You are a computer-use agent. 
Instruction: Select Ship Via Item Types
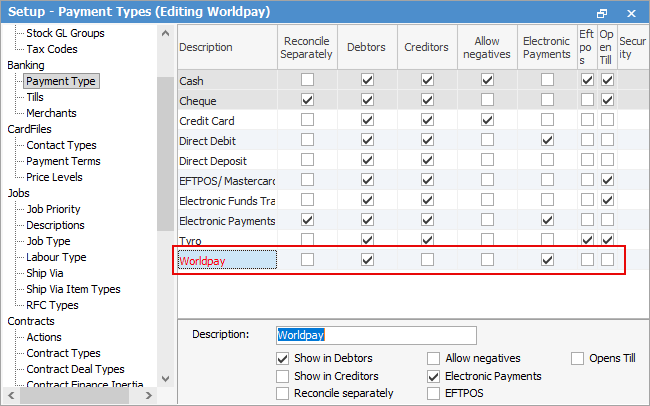[x=73, y=289]
